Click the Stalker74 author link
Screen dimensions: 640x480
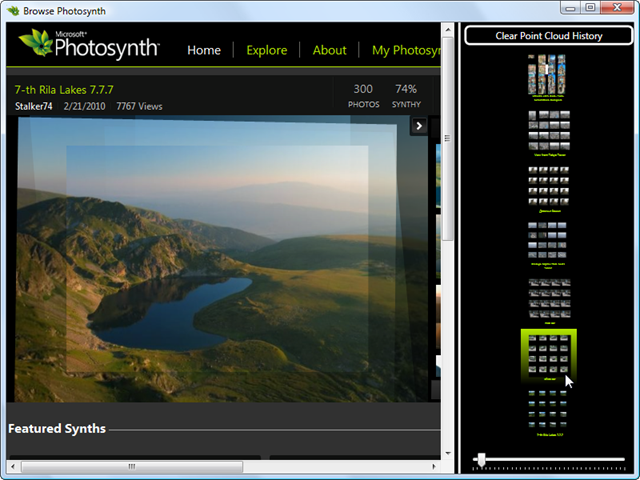coord(34,106)
